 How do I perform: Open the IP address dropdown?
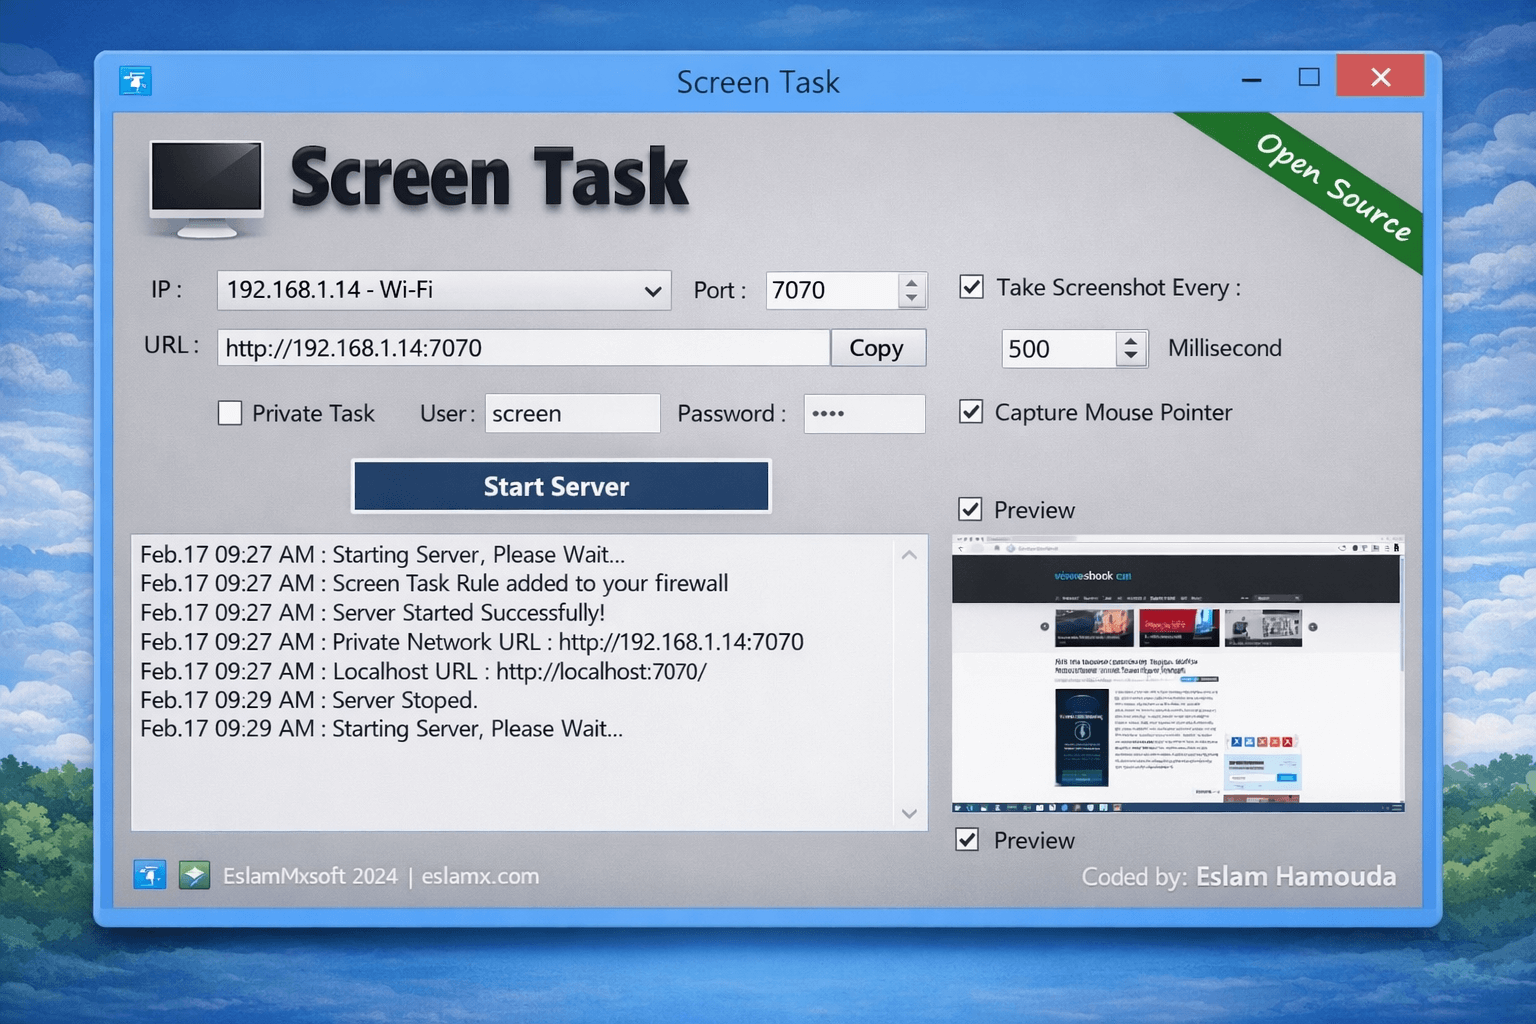click(652, 291)
